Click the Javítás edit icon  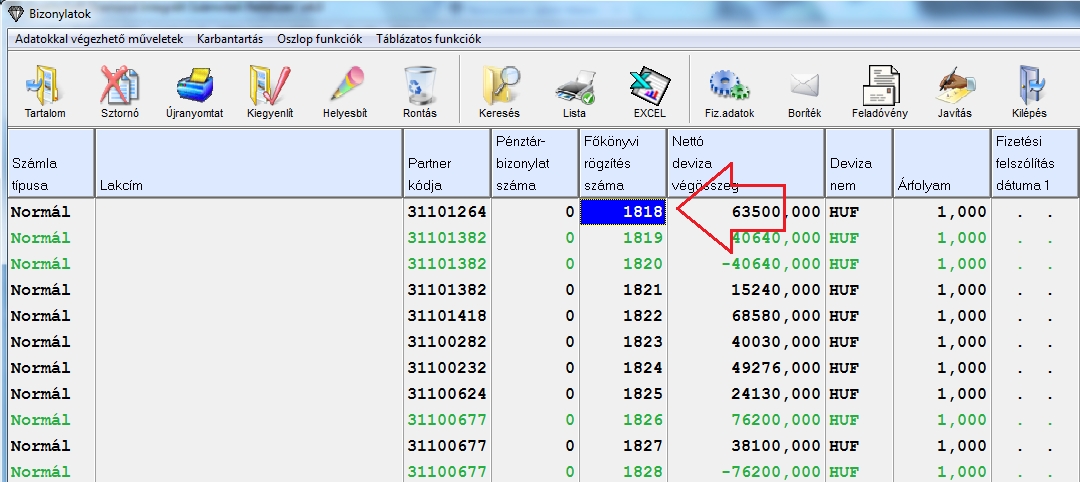(x=954, y=88)
